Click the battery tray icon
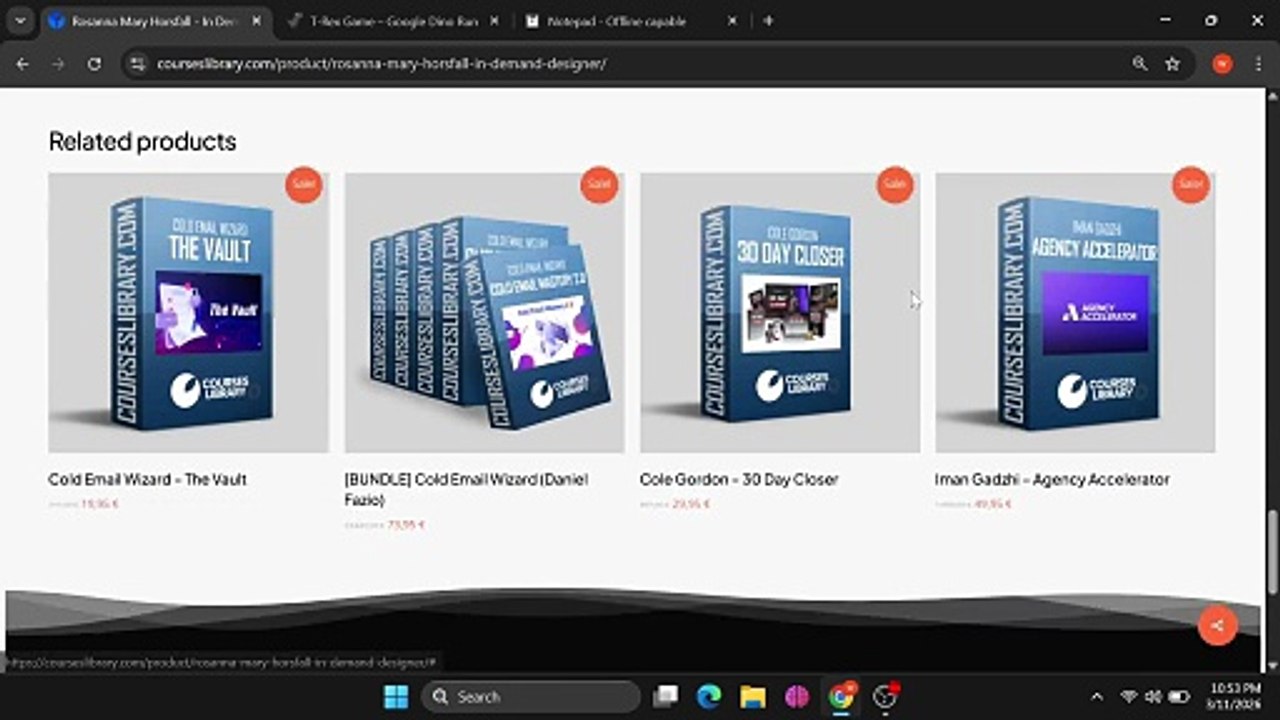Image resolution: width=1280 pixels, height=720 pixels. (1179, 696)
